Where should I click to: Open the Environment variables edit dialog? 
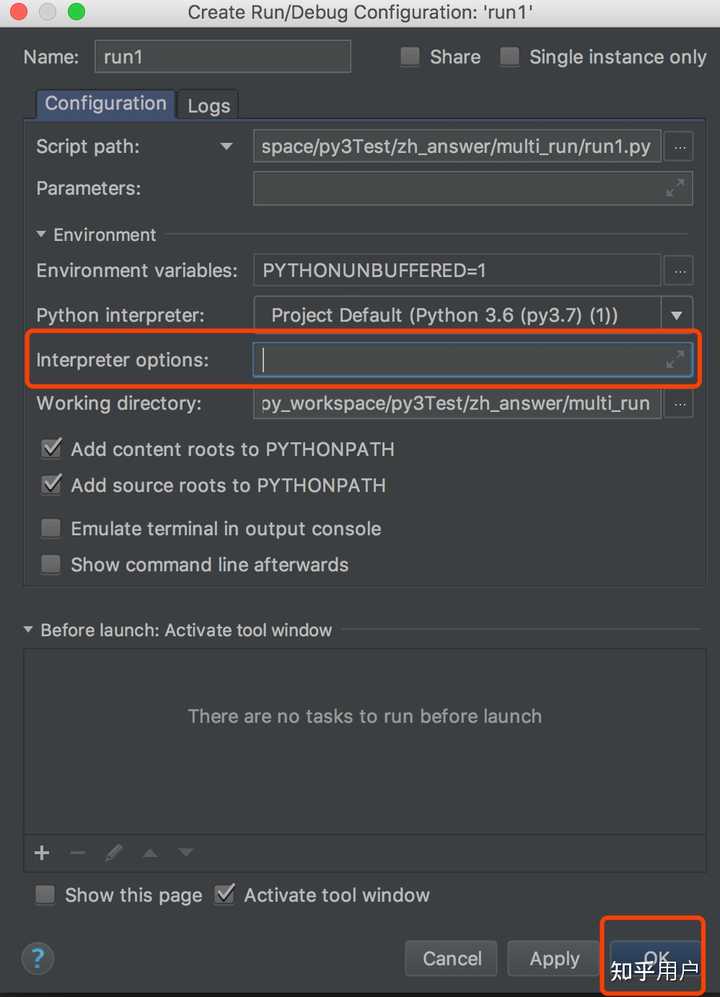[680, 270]
